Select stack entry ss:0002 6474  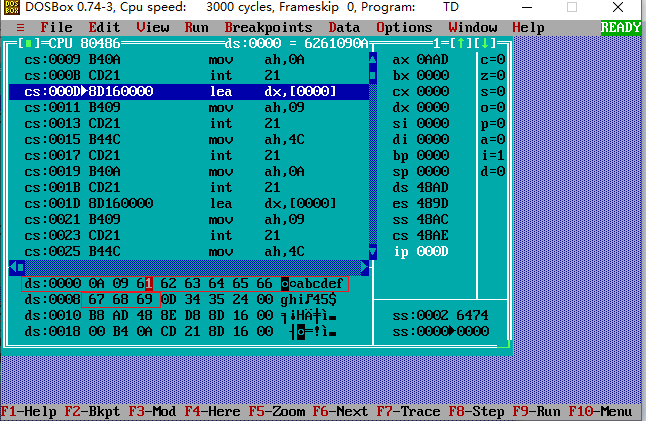[x=440, y=316]
